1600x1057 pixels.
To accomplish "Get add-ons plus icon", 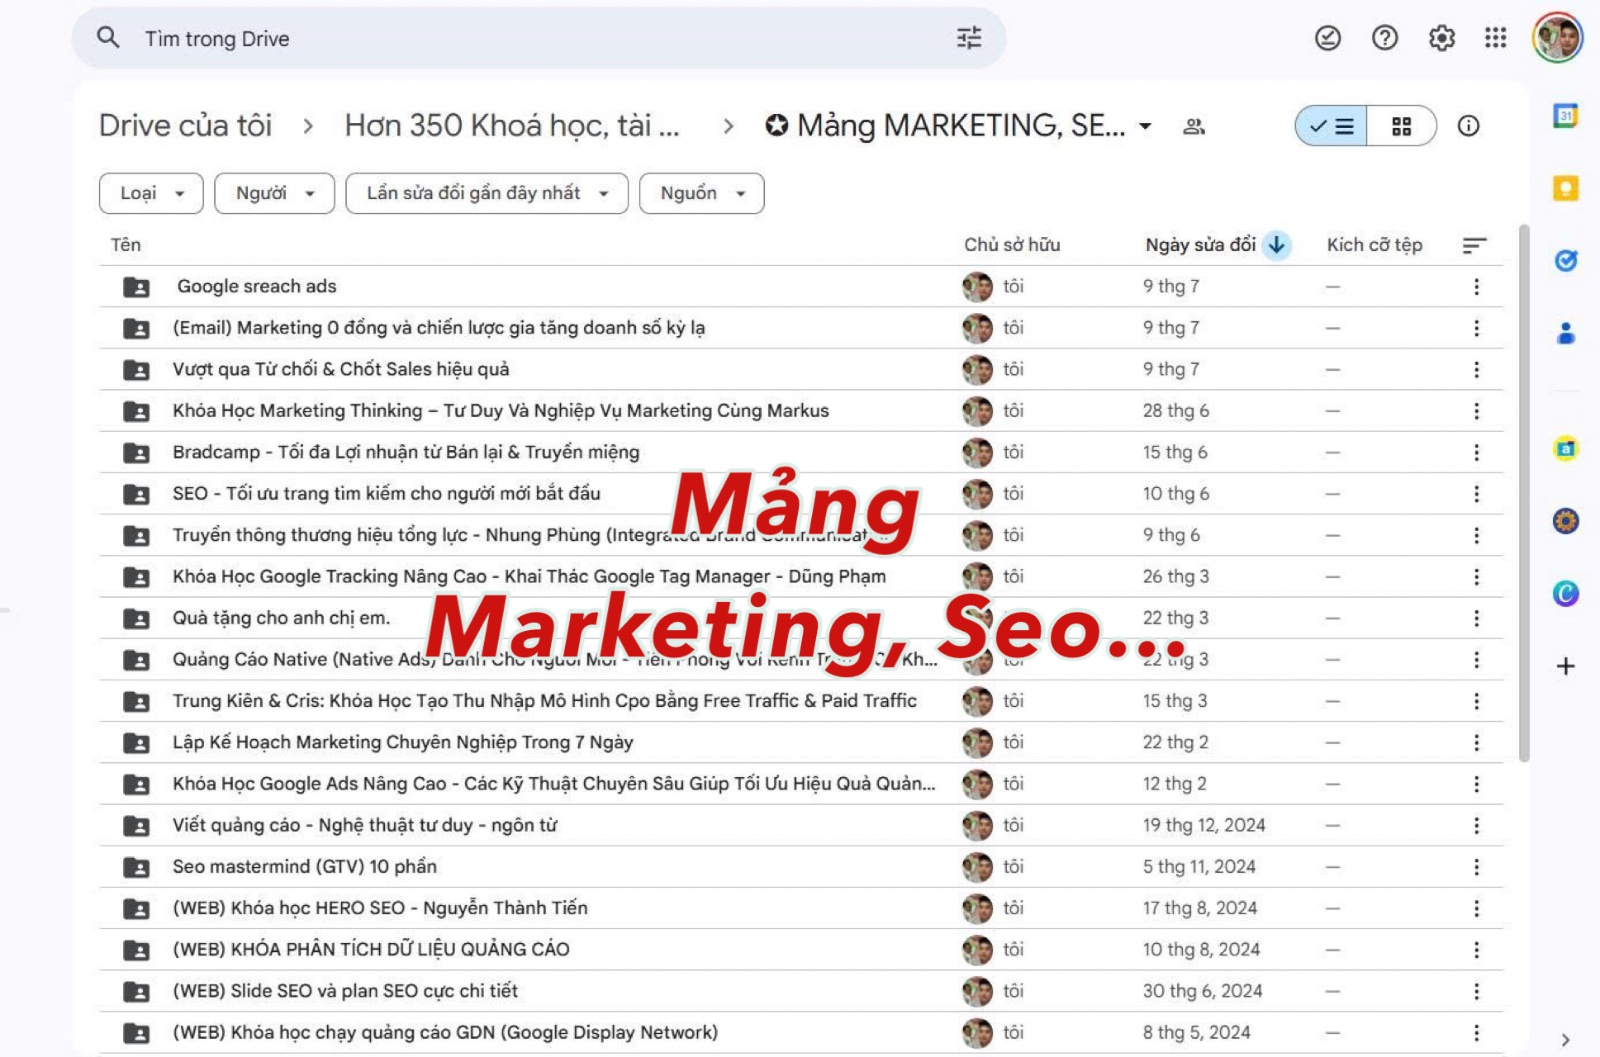I will tap(1566, 666).
